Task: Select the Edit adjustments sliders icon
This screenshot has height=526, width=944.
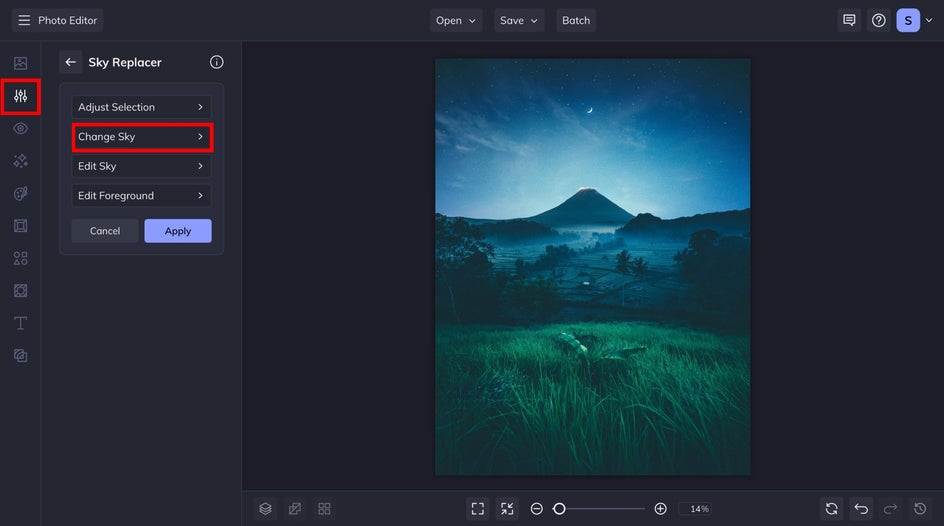Action: tap(20, 97)
